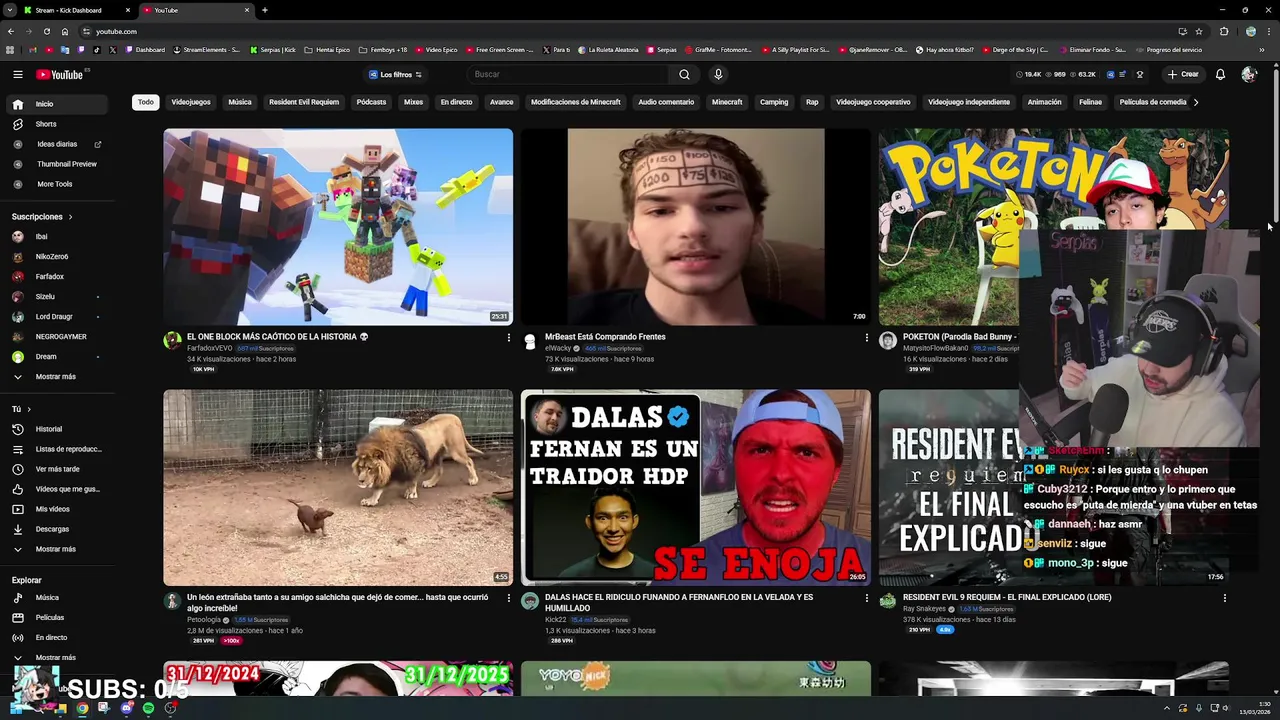Screen dimensions: 1280x720
Task: Click the Crear button
Action: click(1182, 74)
